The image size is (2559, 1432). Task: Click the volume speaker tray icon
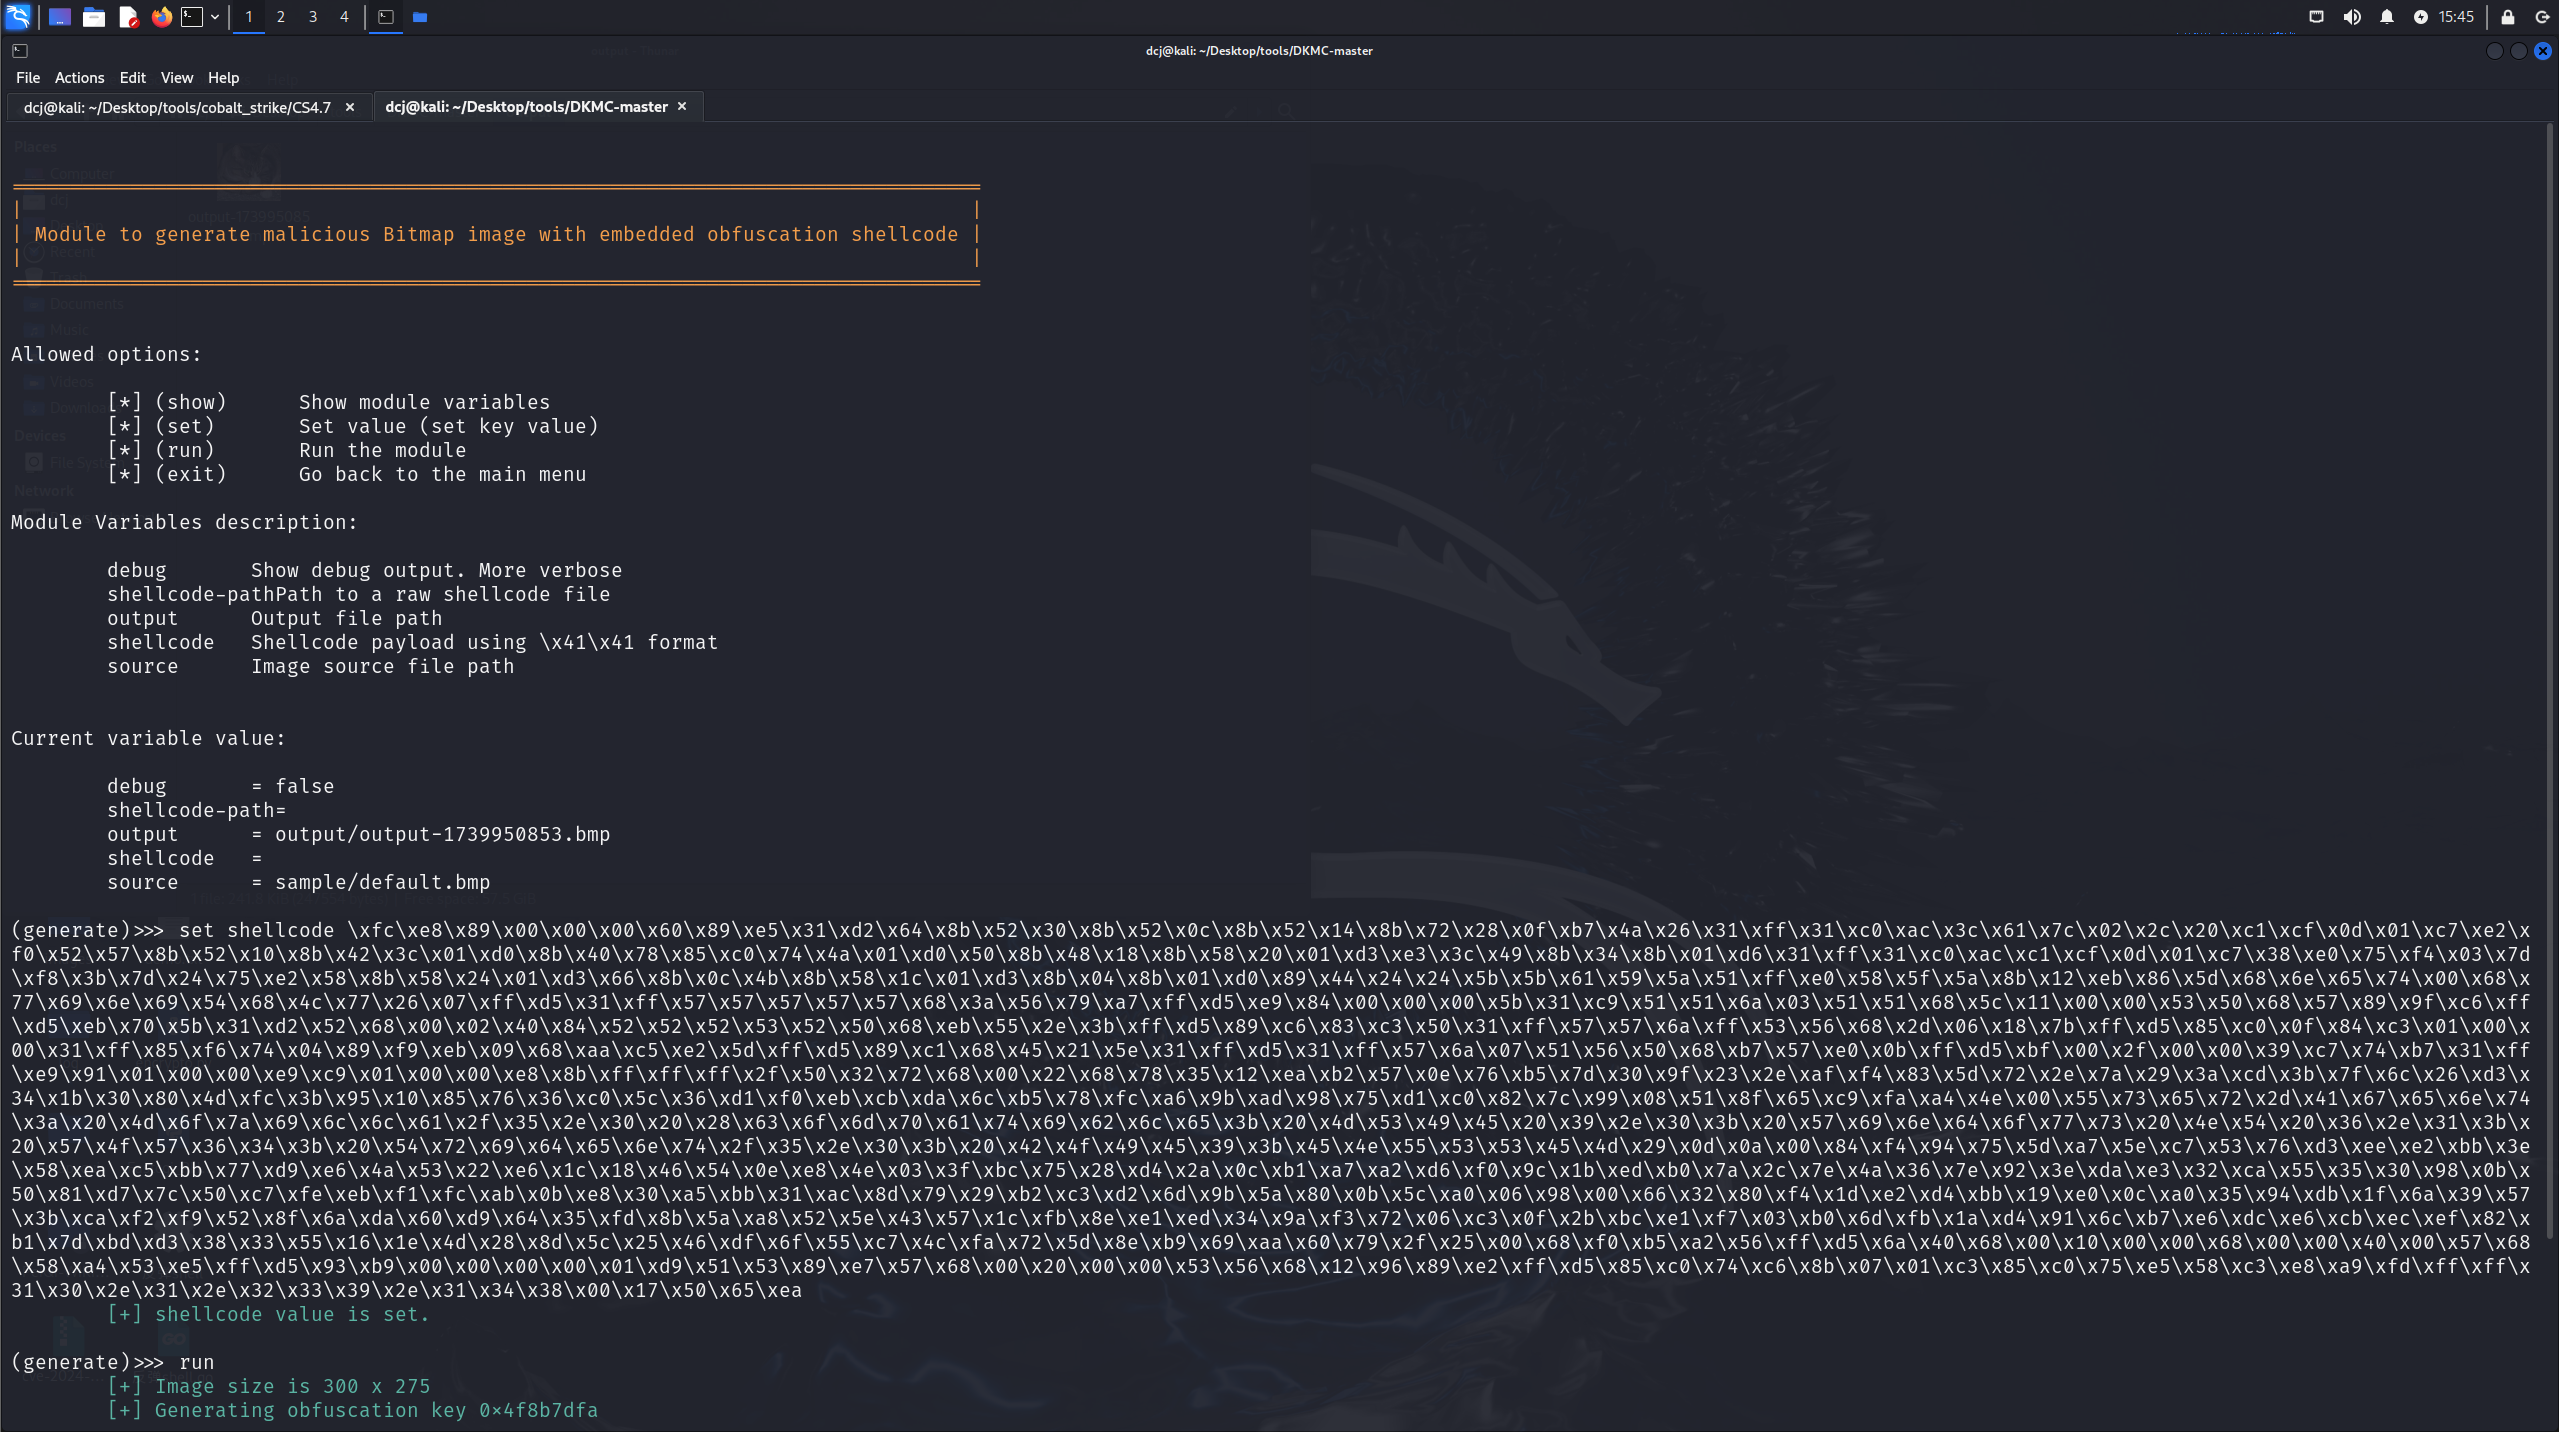tap(2352, 17)
